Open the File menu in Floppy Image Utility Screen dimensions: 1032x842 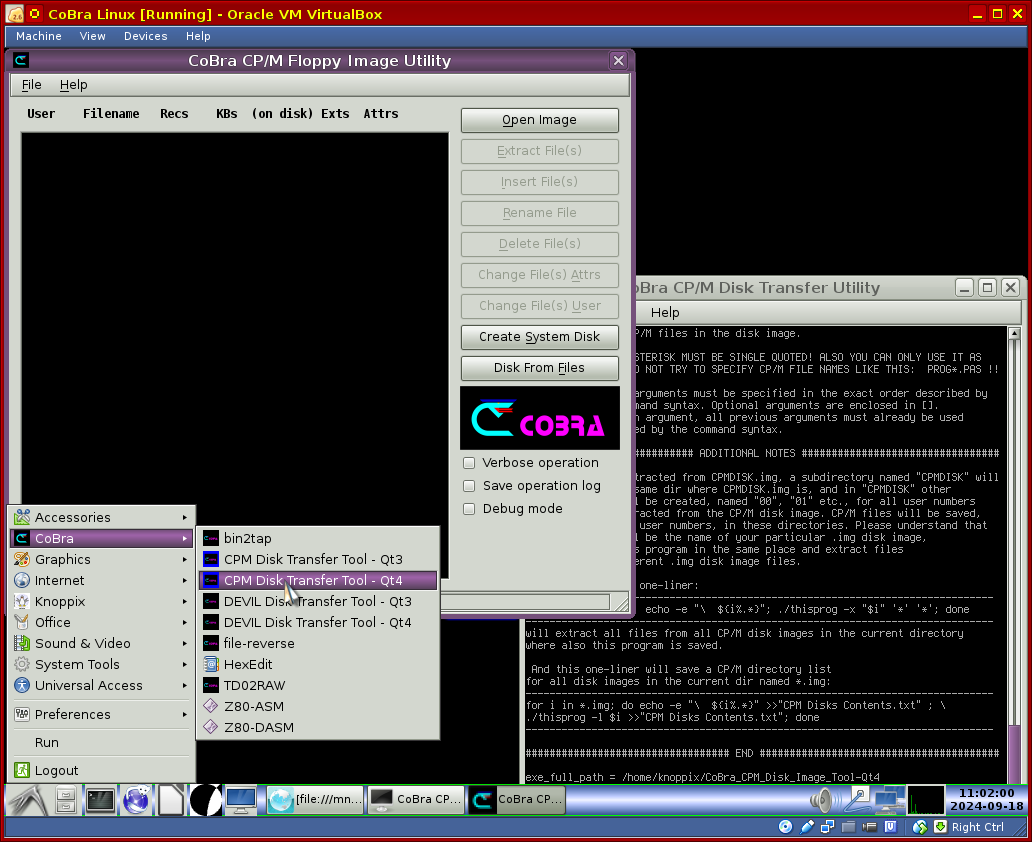tap(31, 85)
